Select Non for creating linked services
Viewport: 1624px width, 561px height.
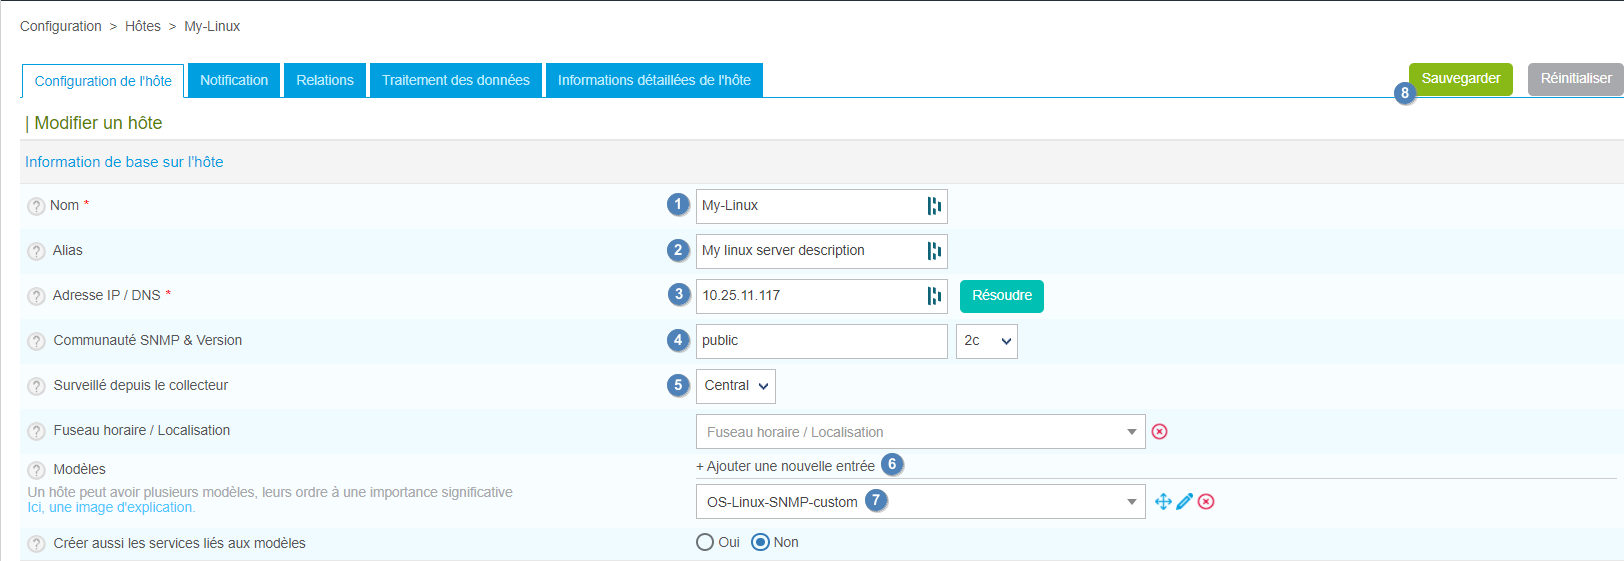[760, 542]
